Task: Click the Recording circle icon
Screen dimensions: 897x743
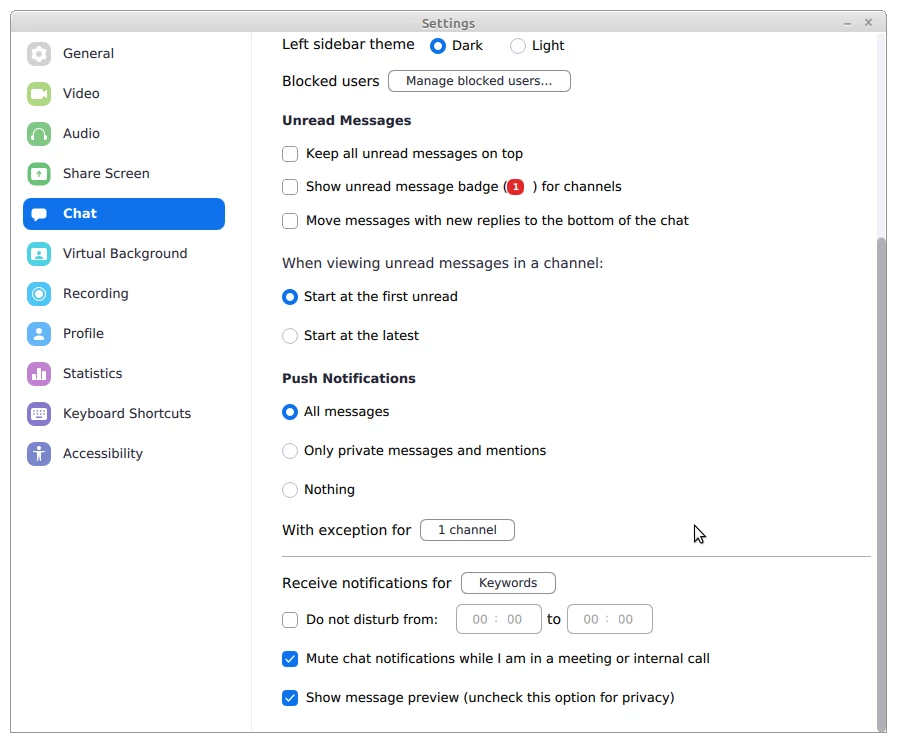Action: point(39,294)
